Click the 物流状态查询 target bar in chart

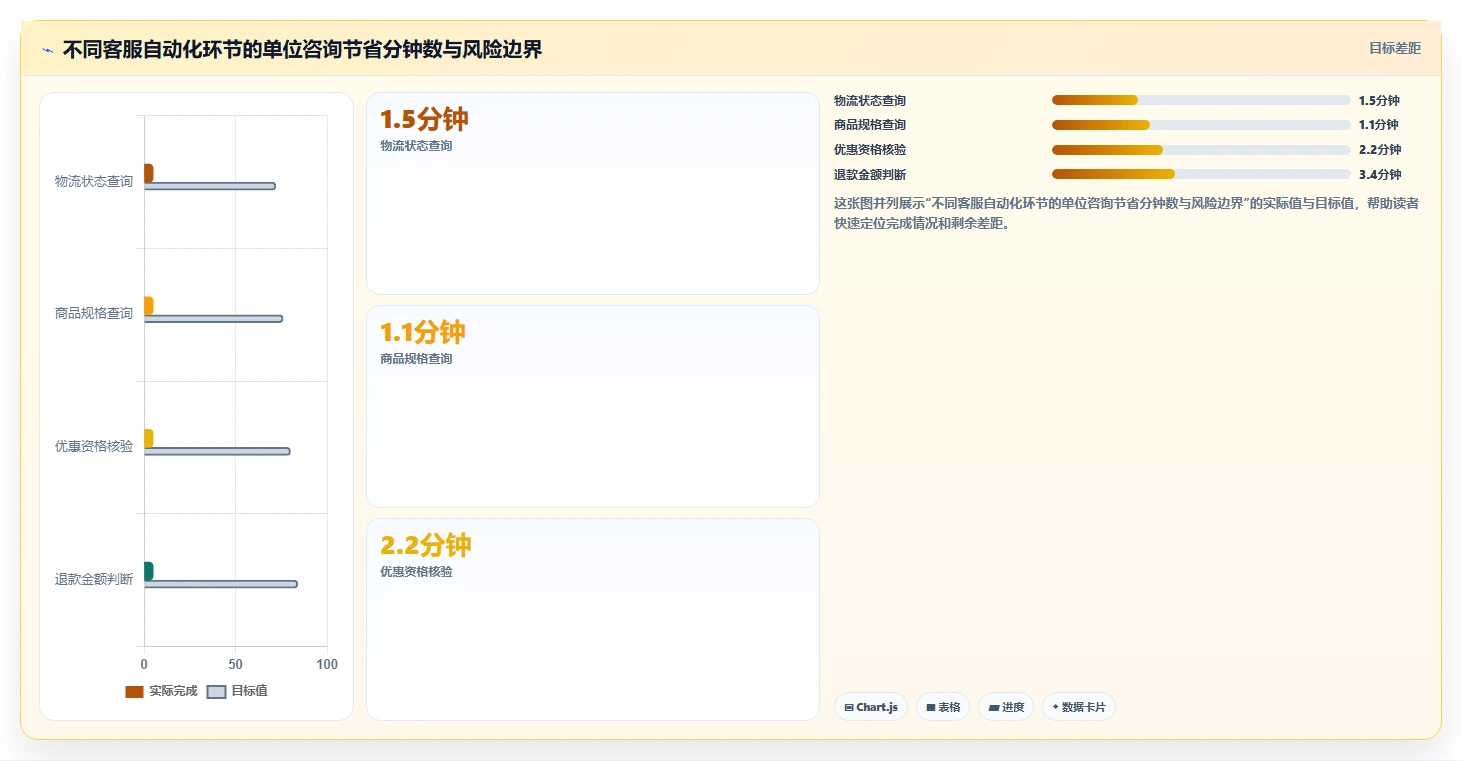tap(210, 186)
